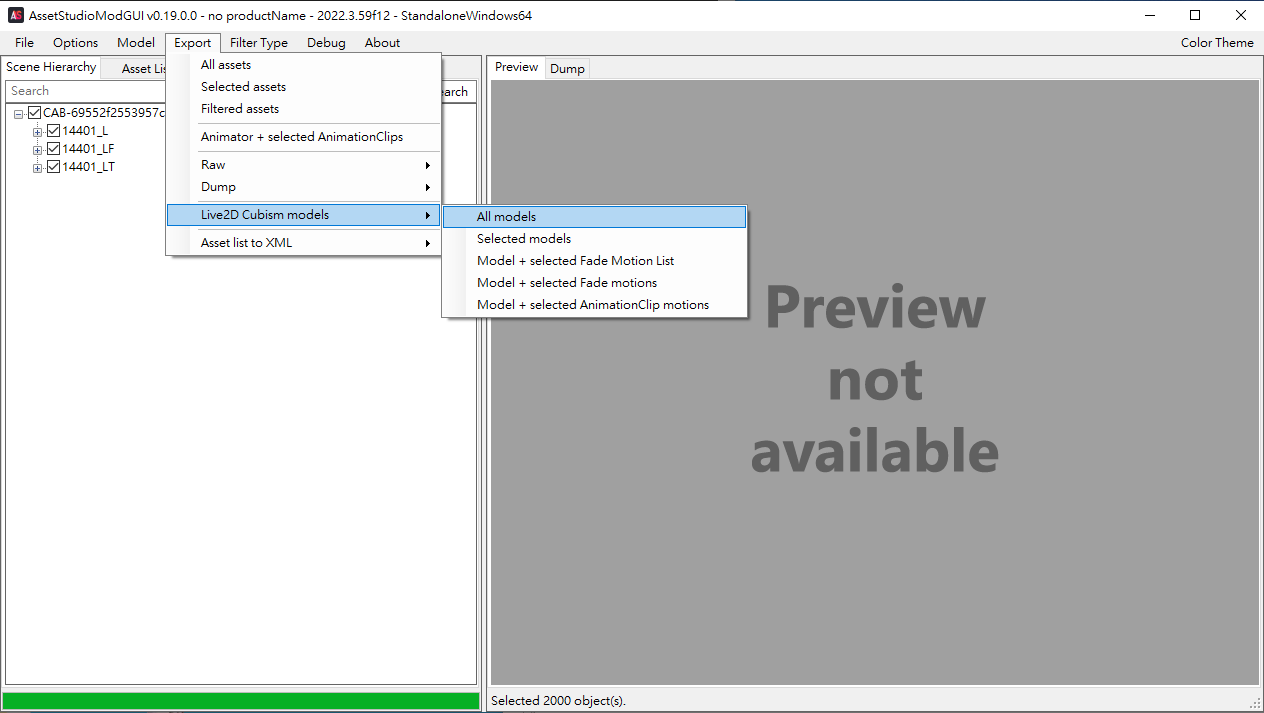Expand the 14401_LF tree node
The height and width of the screenshot is (713, 1264).
pyautogui.click(x=38, y=150)
